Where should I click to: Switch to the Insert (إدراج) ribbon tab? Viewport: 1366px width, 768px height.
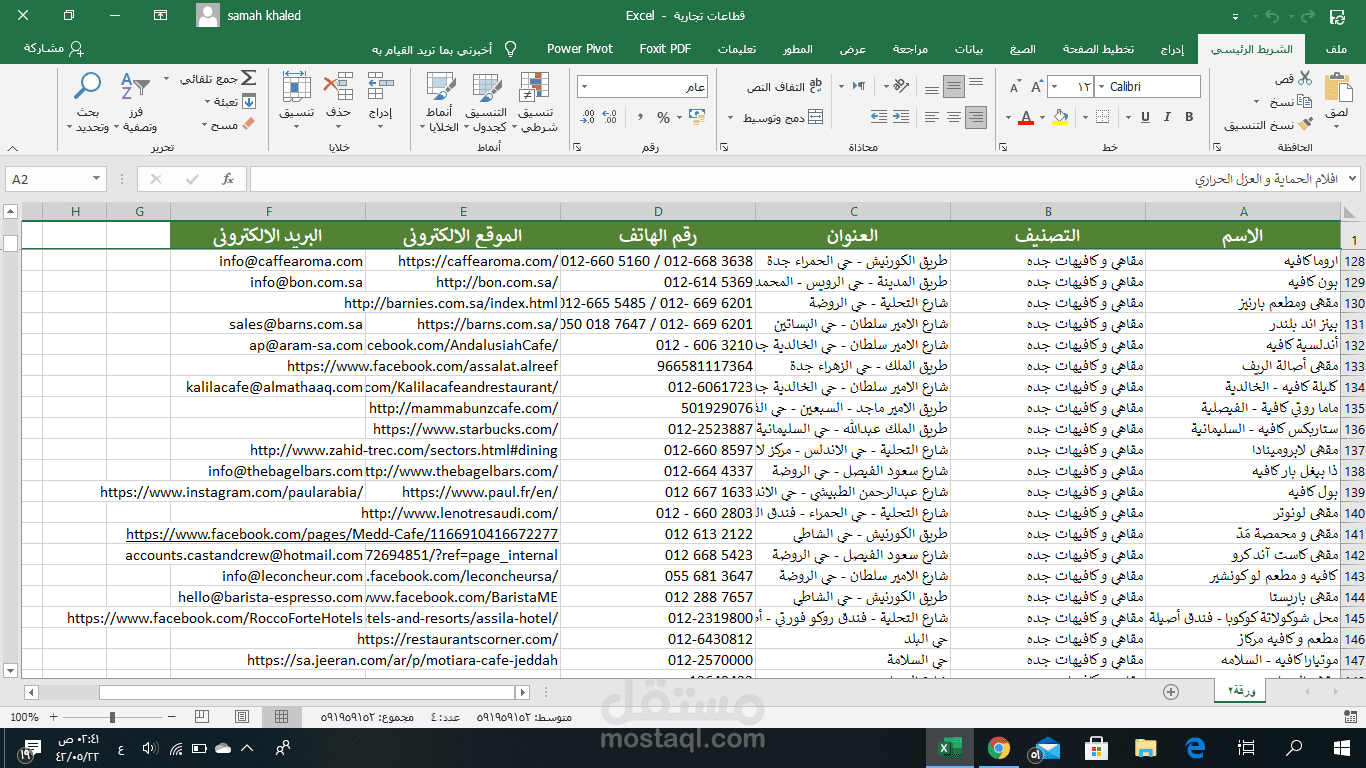click(1173, 49)
